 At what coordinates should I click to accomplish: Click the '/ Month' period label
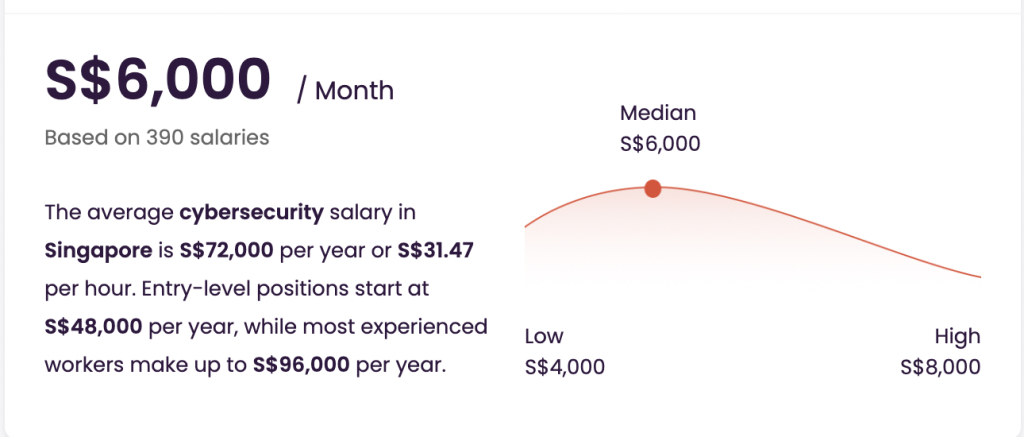345,90
